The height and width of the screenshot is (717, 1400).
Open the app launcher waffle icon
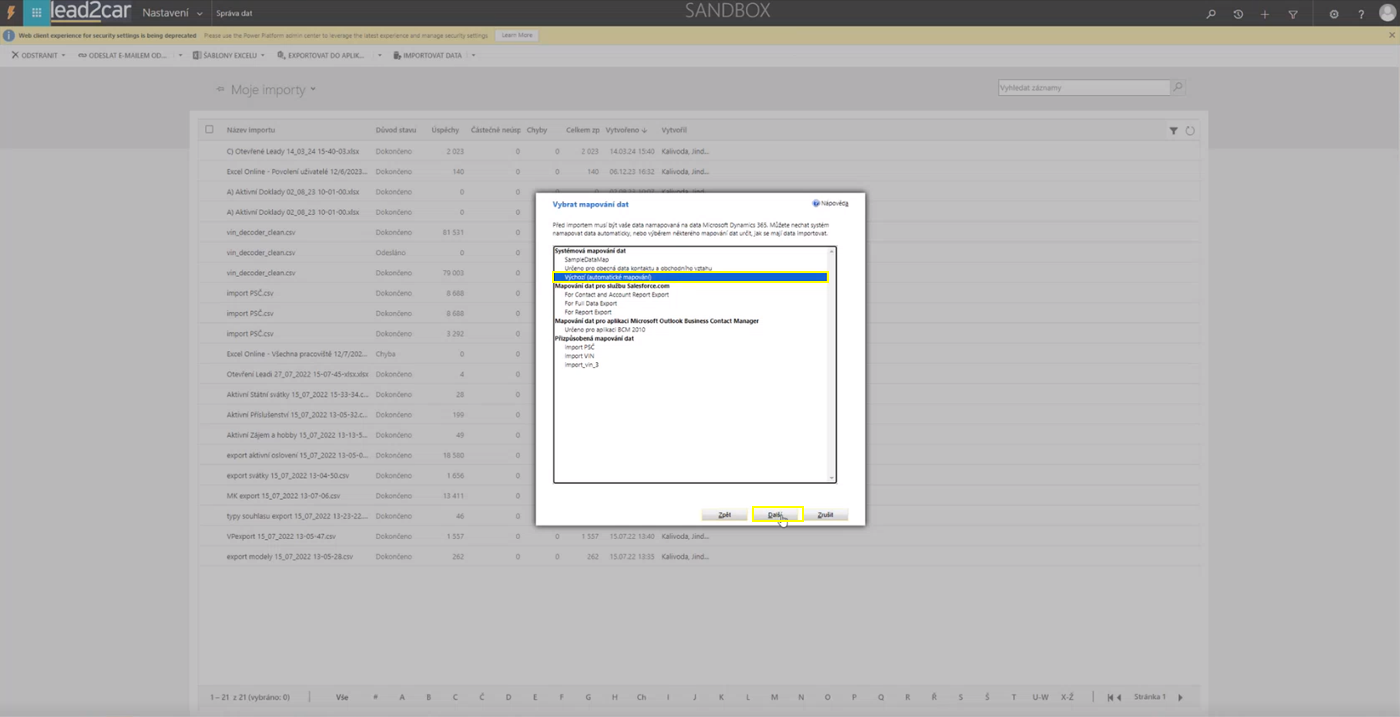[36, 13]
